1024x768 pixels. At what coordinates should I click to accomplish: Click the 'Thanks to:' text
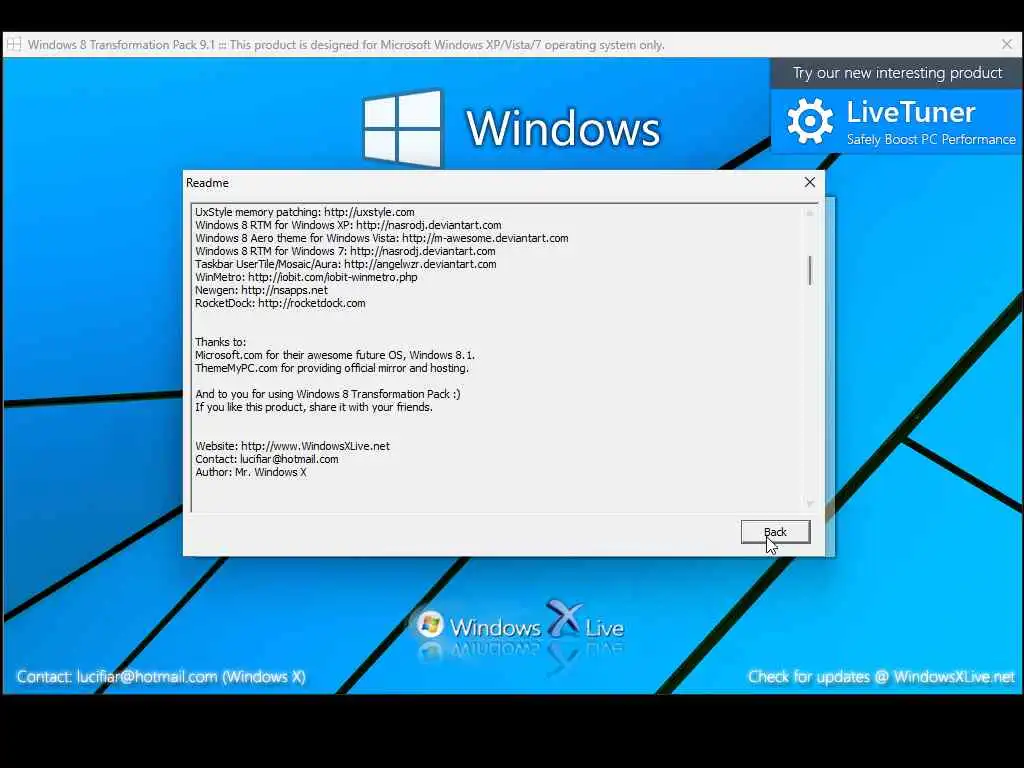(220, 342)
